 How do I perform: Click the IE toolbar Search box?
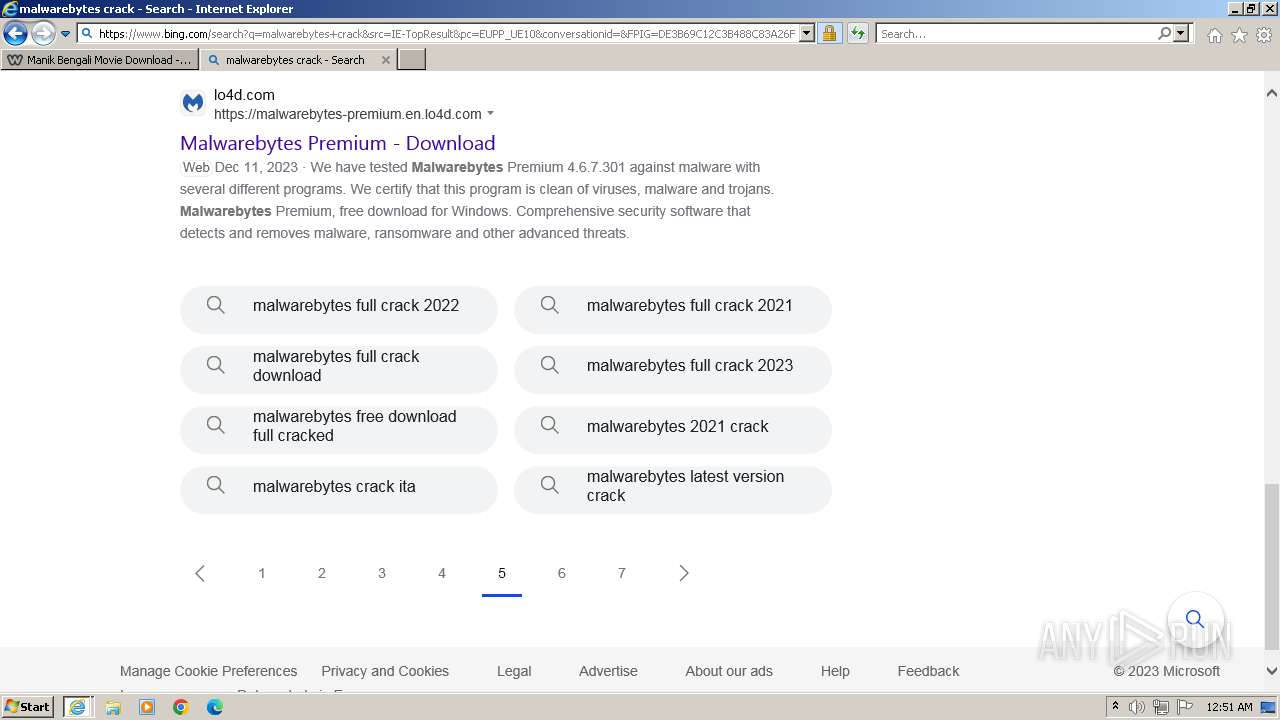click(1016, 34)
